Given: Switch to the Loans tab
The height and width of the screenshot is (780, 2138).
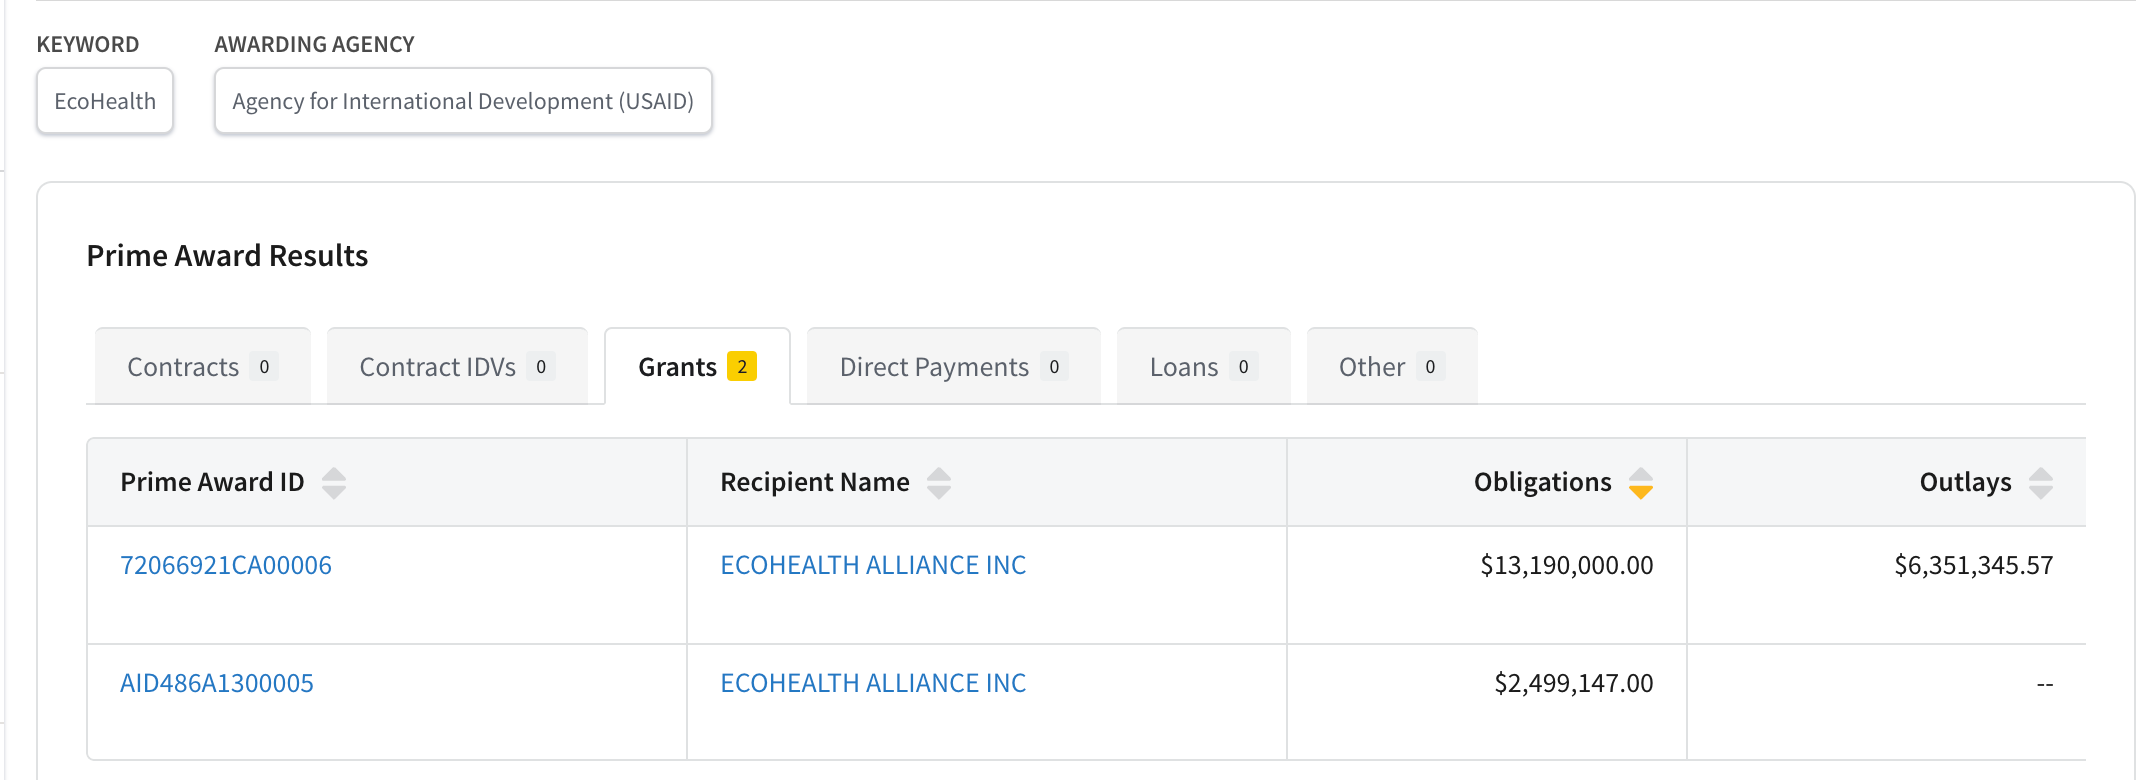Looking at the screenshot, I should coord(1203,366).
